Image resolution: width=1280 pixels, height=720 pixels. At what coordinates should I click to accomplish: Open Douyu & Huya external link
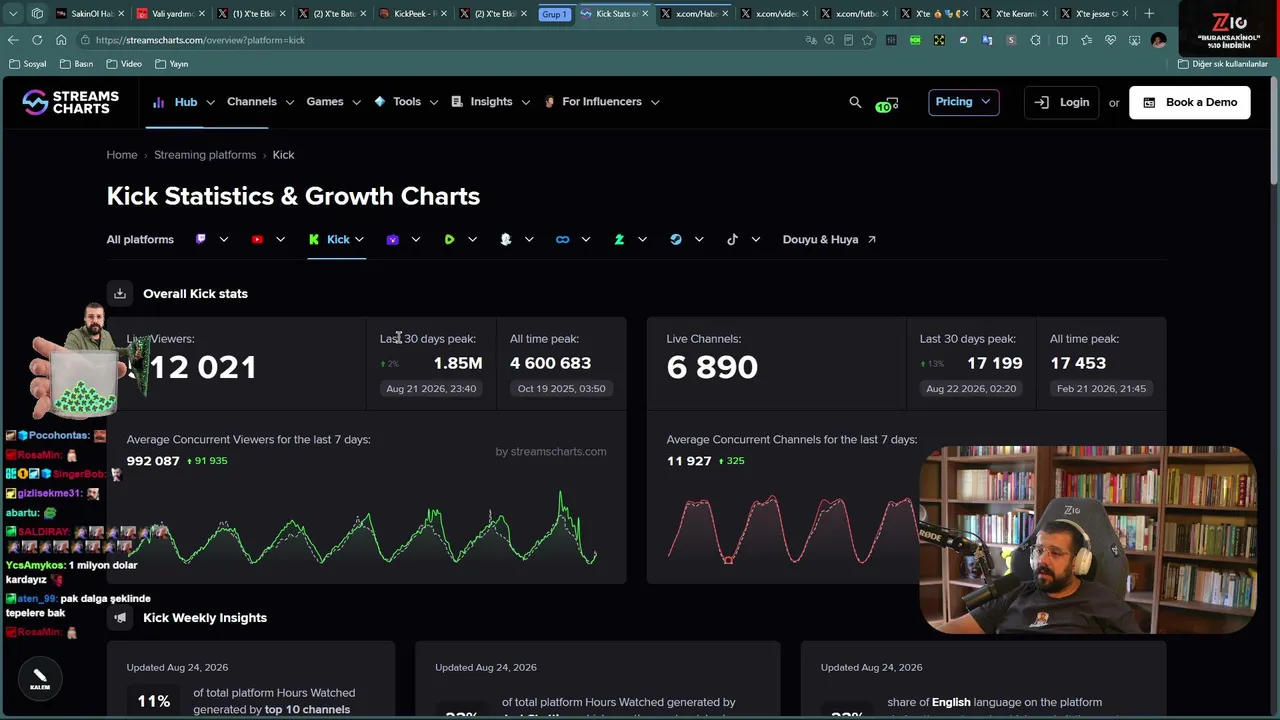click(x=829, y=239)
